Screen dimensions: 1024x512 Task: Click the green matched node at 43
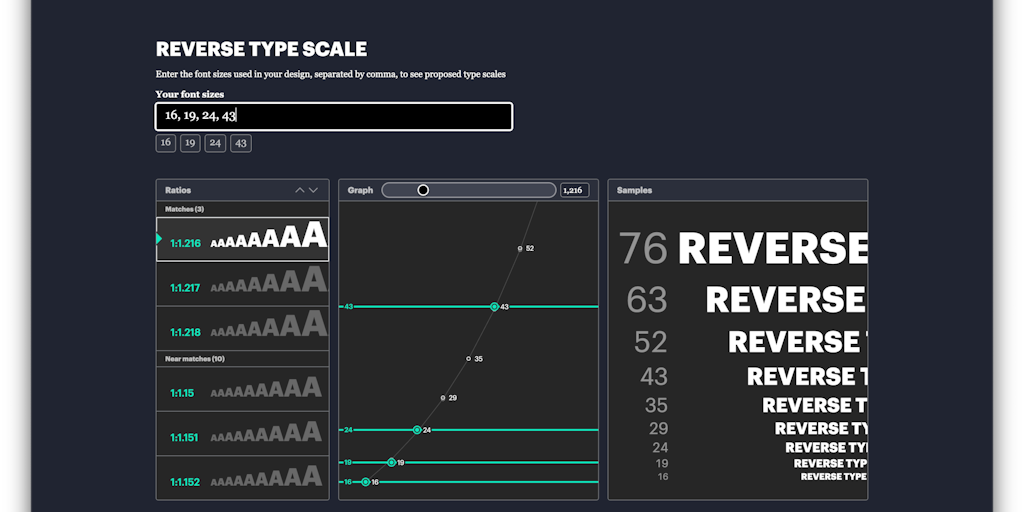(494, 307)
